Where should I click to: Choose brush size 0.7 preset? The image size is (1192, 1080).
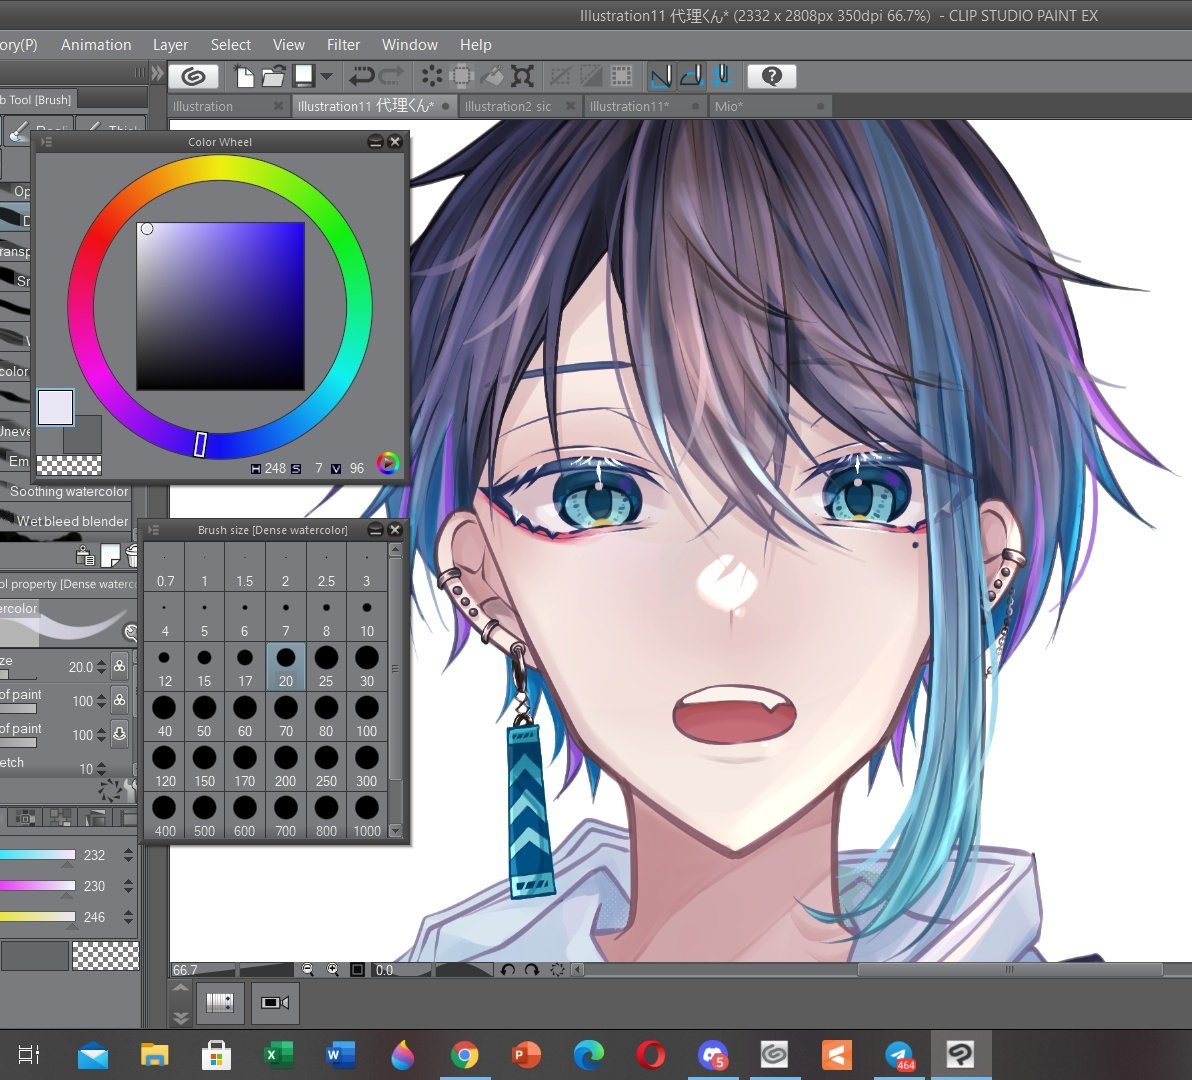(165, 567)
